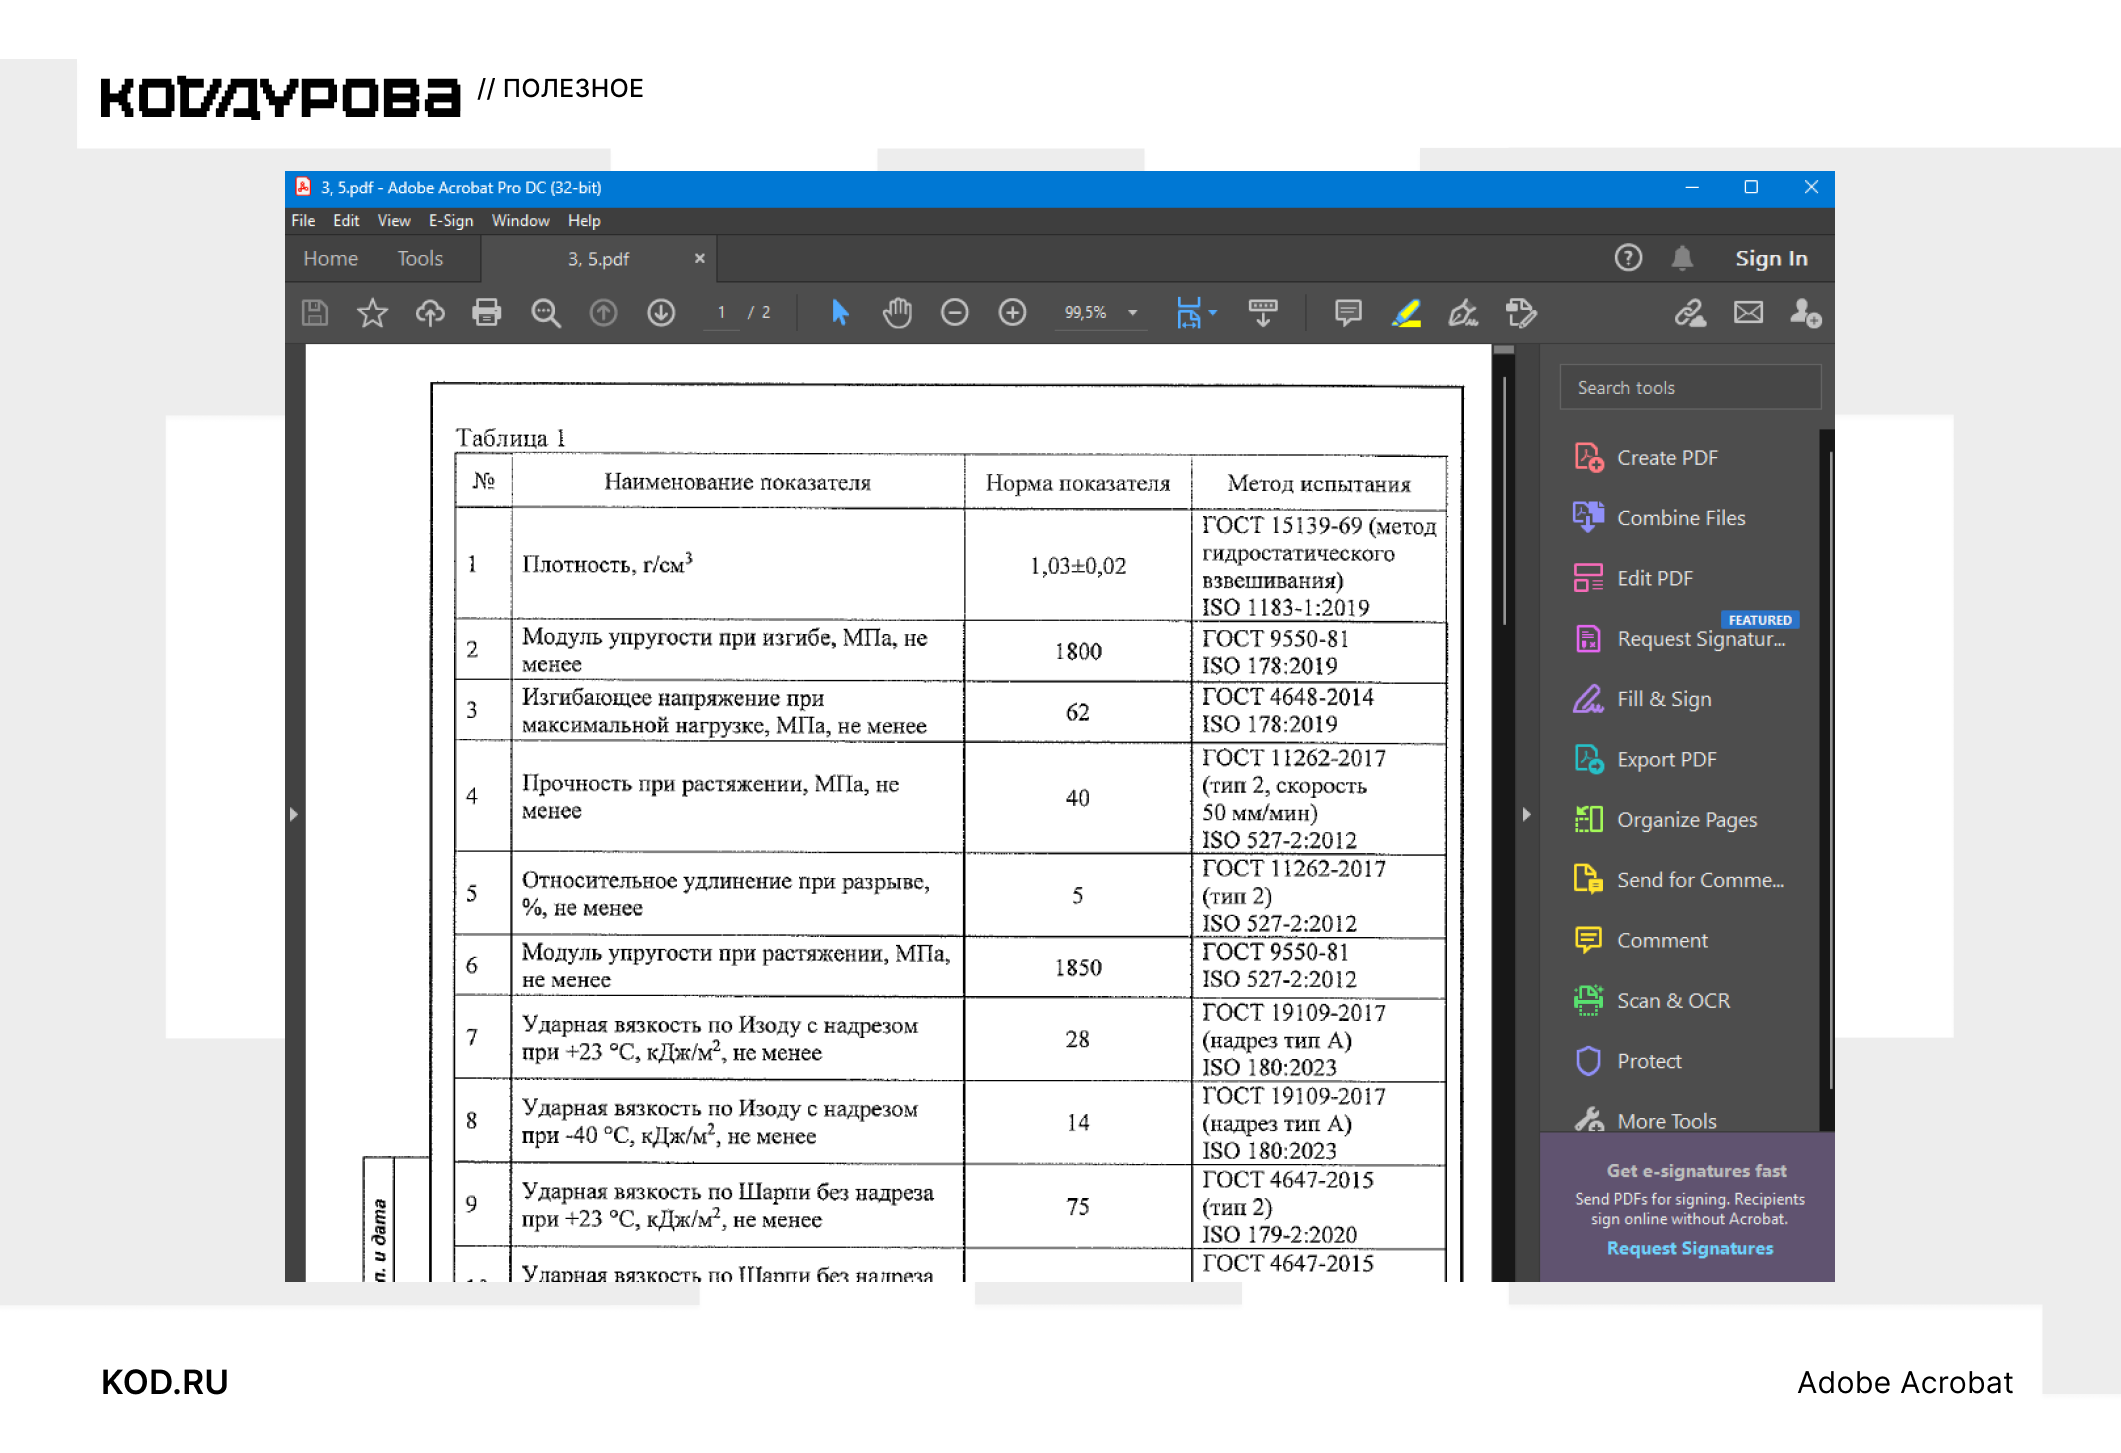Close the 3, 5.pdf tab
Viewport: 2121px width, 1453px height.
point(700,259)
